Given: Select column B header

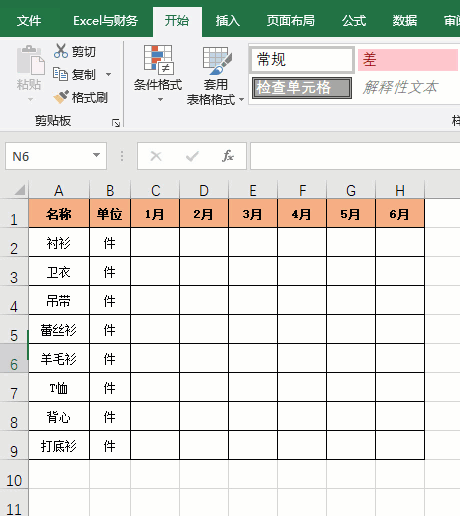Looking at the screenshot, I should [x=110, y=190].
